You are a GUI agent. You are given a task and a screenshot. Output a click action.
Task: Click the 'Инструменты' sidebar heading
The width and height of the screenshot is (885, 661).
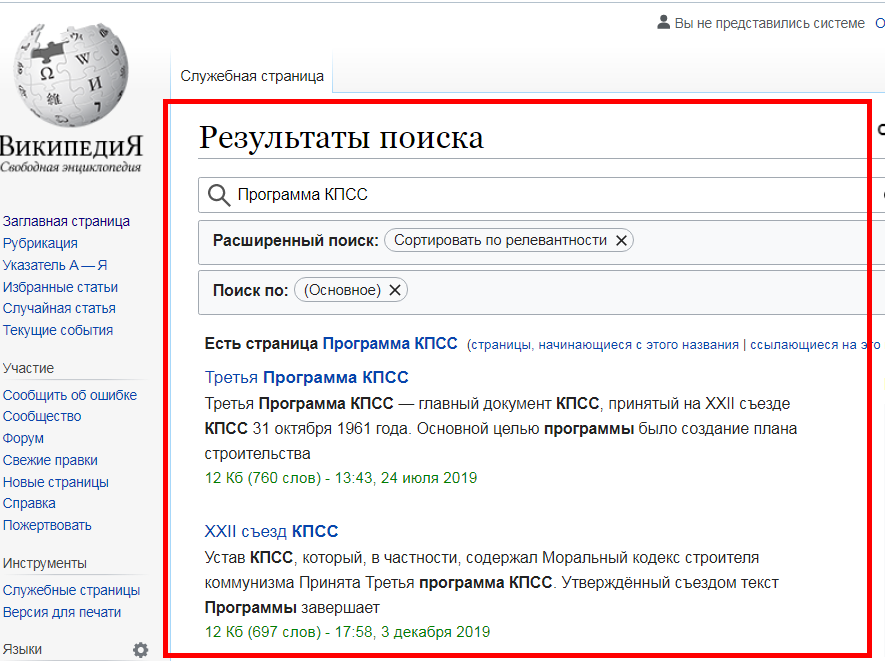pyautogui.click(x=45, y=563)
